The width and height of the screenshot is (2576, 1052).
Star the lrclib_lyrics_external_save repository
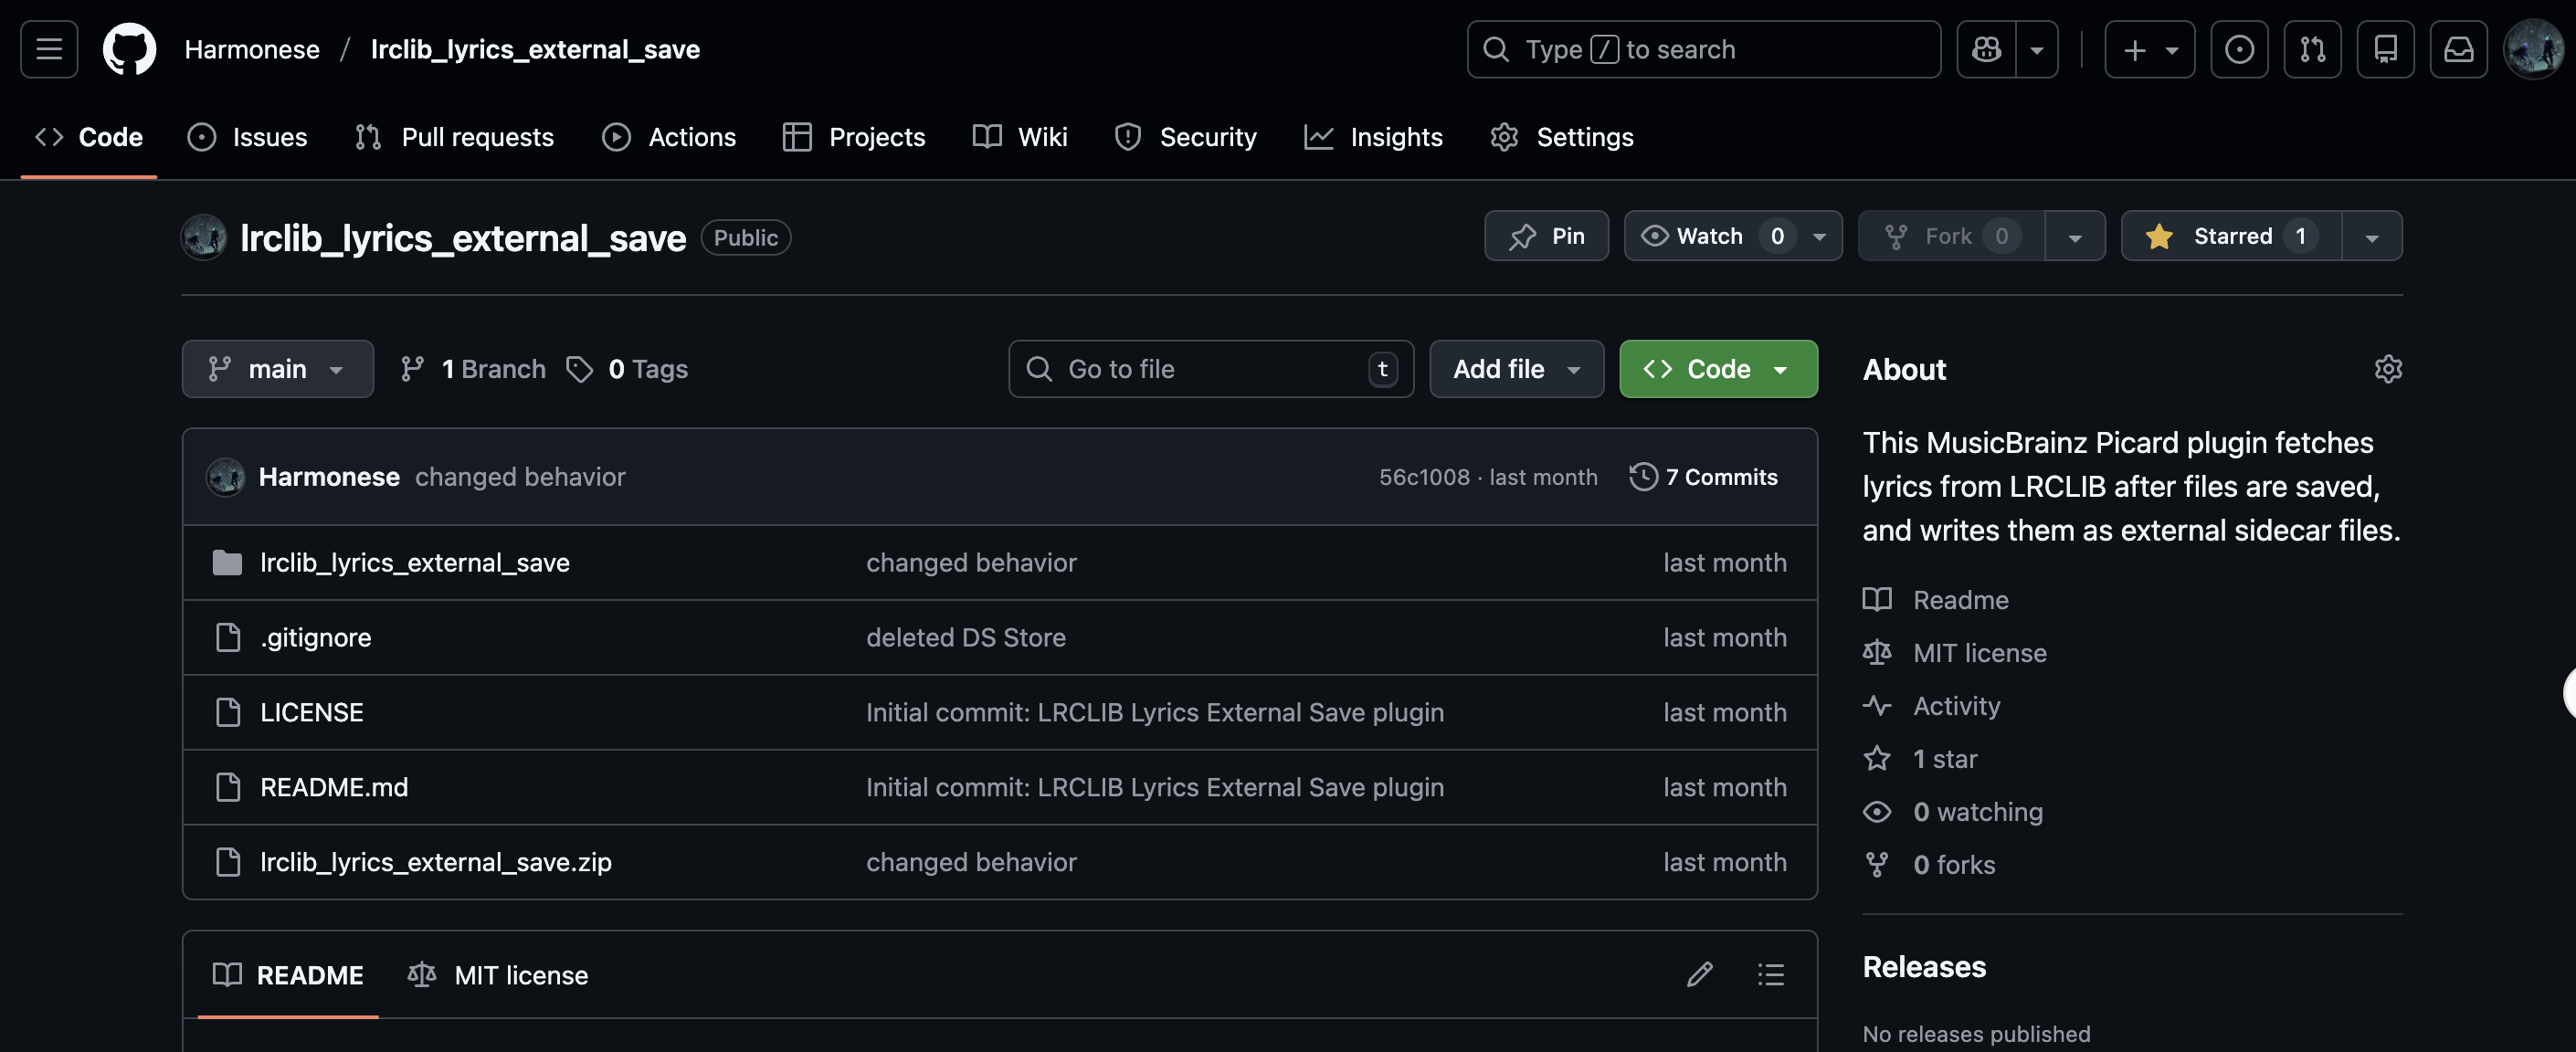2228,236
